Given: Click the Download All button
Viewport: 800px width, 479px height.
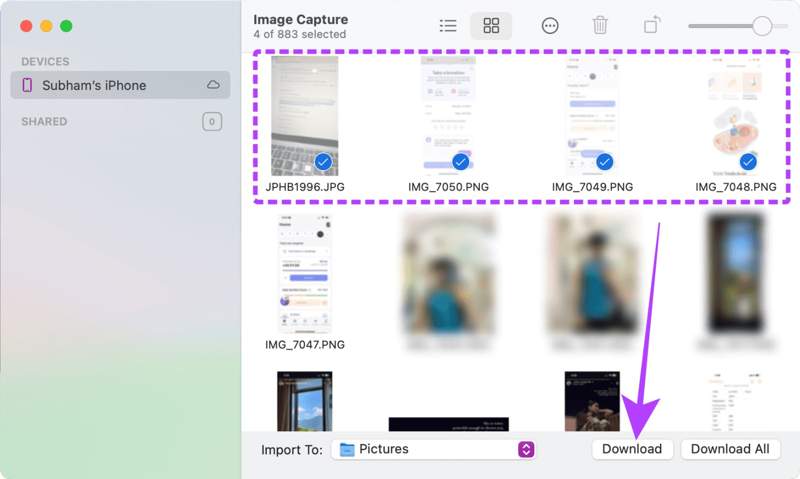Looking at the screenshot, I should pos(730,449).
